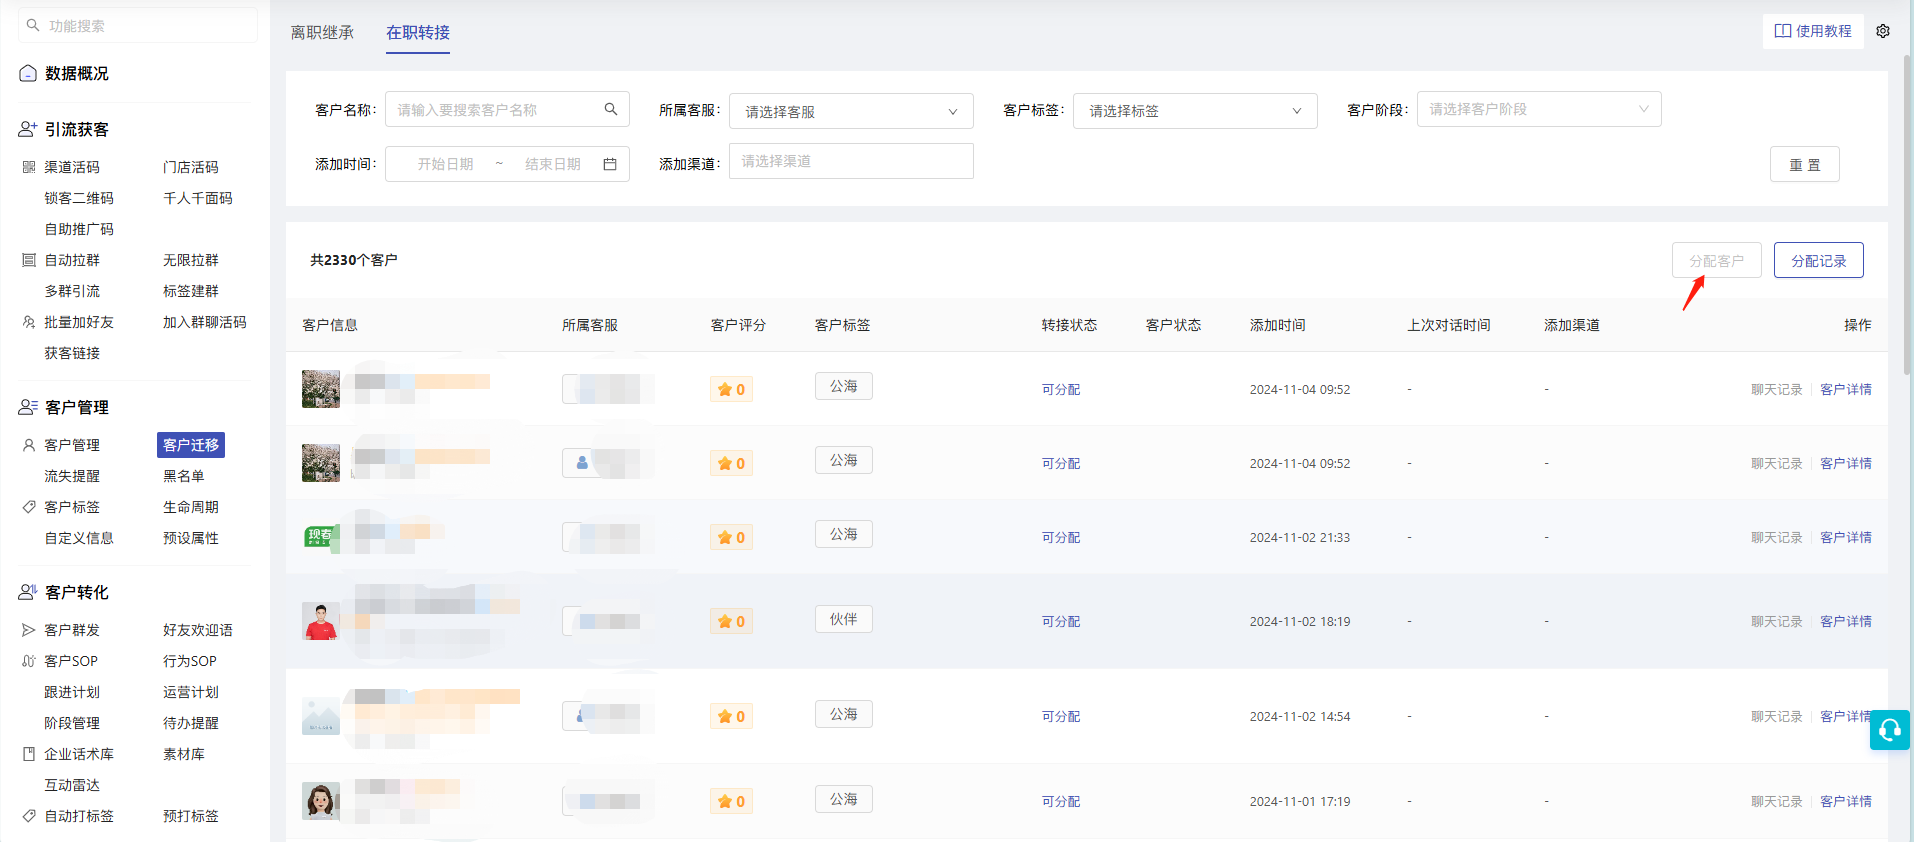Click the 数据概况 sidebar icon

pyautogui.click(x=28, y=73)
